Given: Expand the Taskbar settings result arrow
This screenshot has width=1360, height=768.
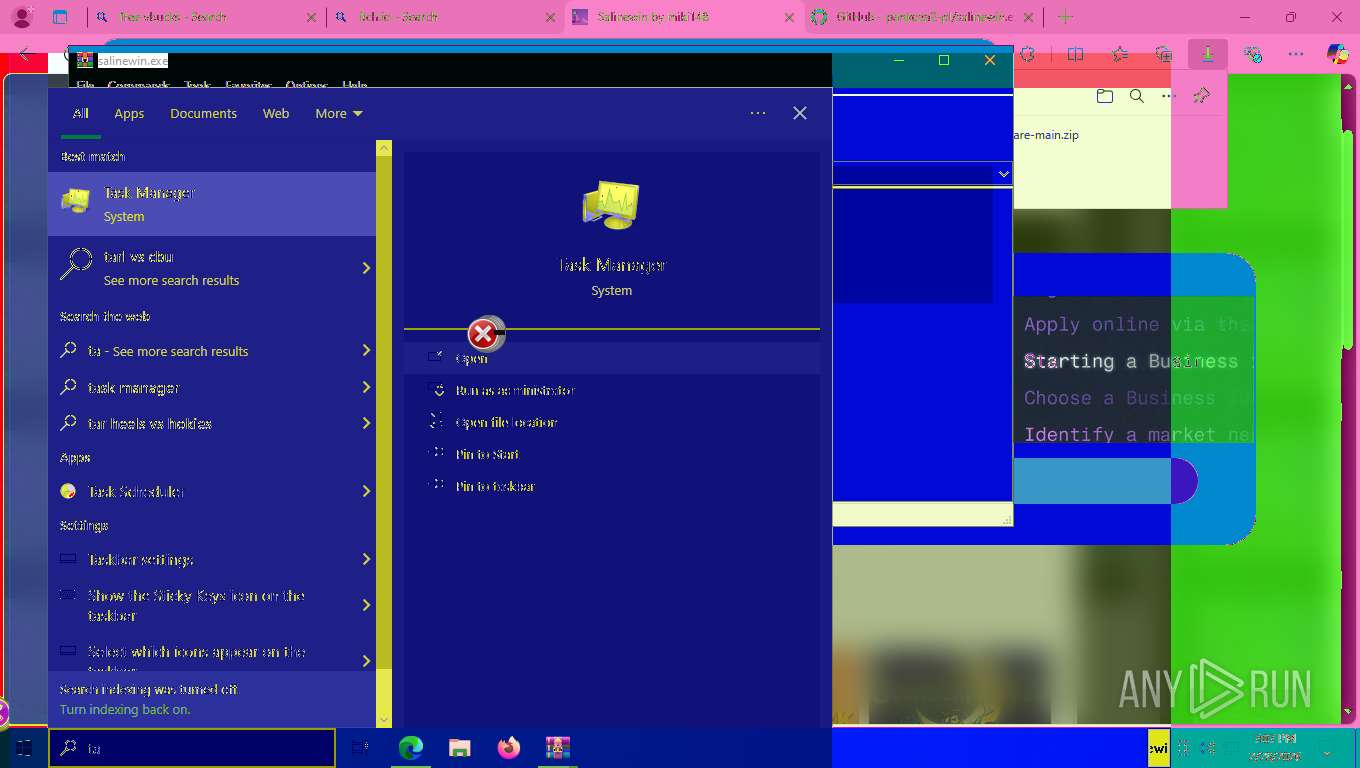Looking at the screenshot, I should 366,559.
